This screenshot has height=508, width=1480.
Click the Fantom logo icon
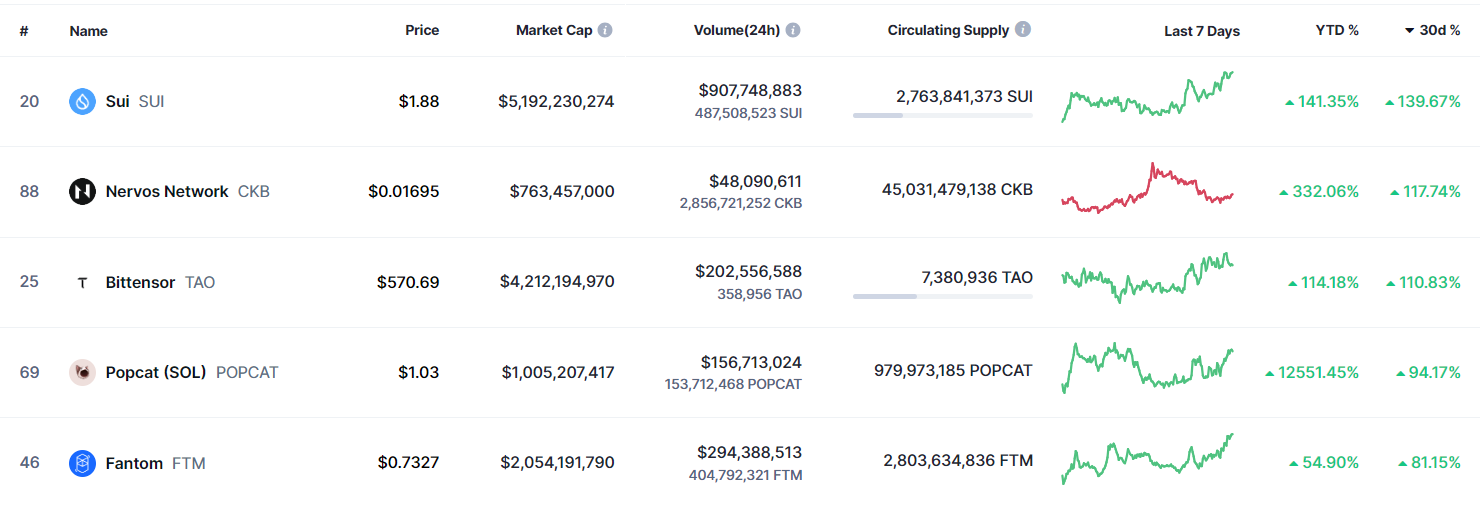[82, 463]
